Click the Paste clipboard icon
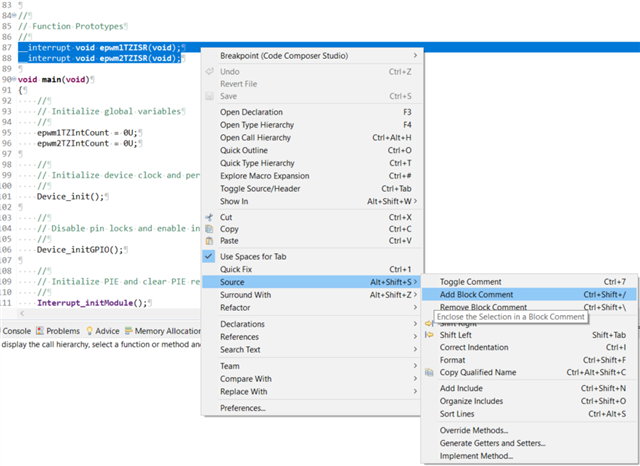Image resolution: width=640 pixels, height=466 pixels. 209,241
